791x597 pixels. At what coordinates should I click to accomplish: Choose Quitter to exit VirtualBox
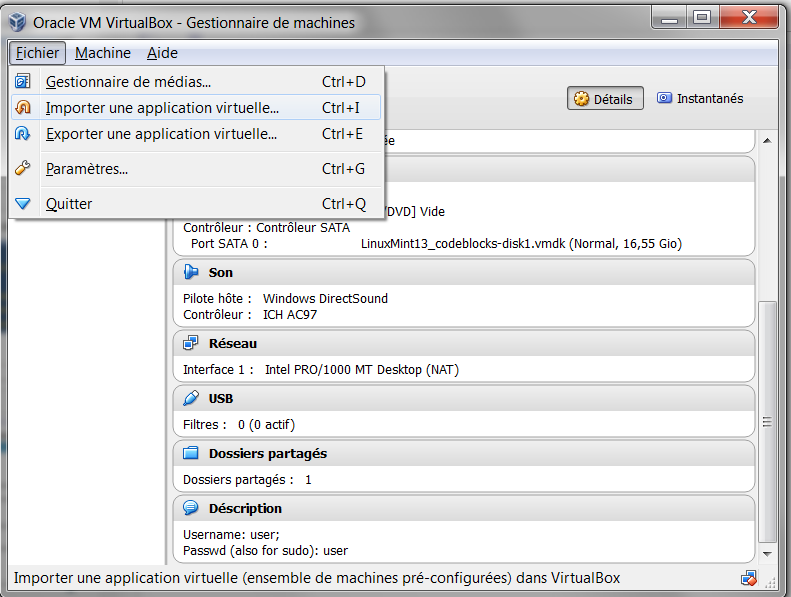tap(196, 204)
